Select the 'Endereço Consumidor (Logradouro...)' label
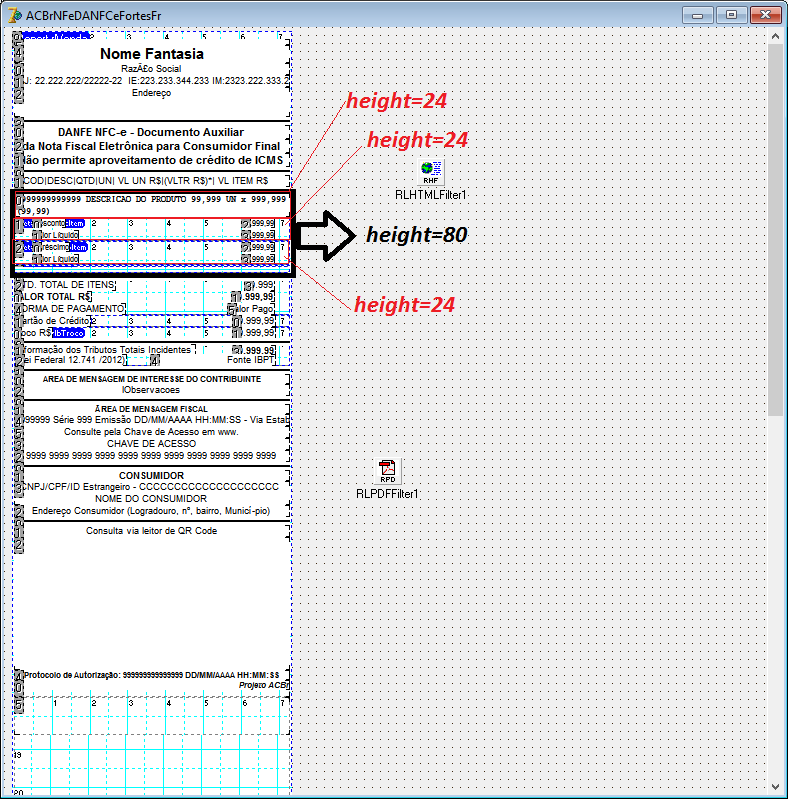This screenshot has height=799, width=788. [x=151, y=511]
